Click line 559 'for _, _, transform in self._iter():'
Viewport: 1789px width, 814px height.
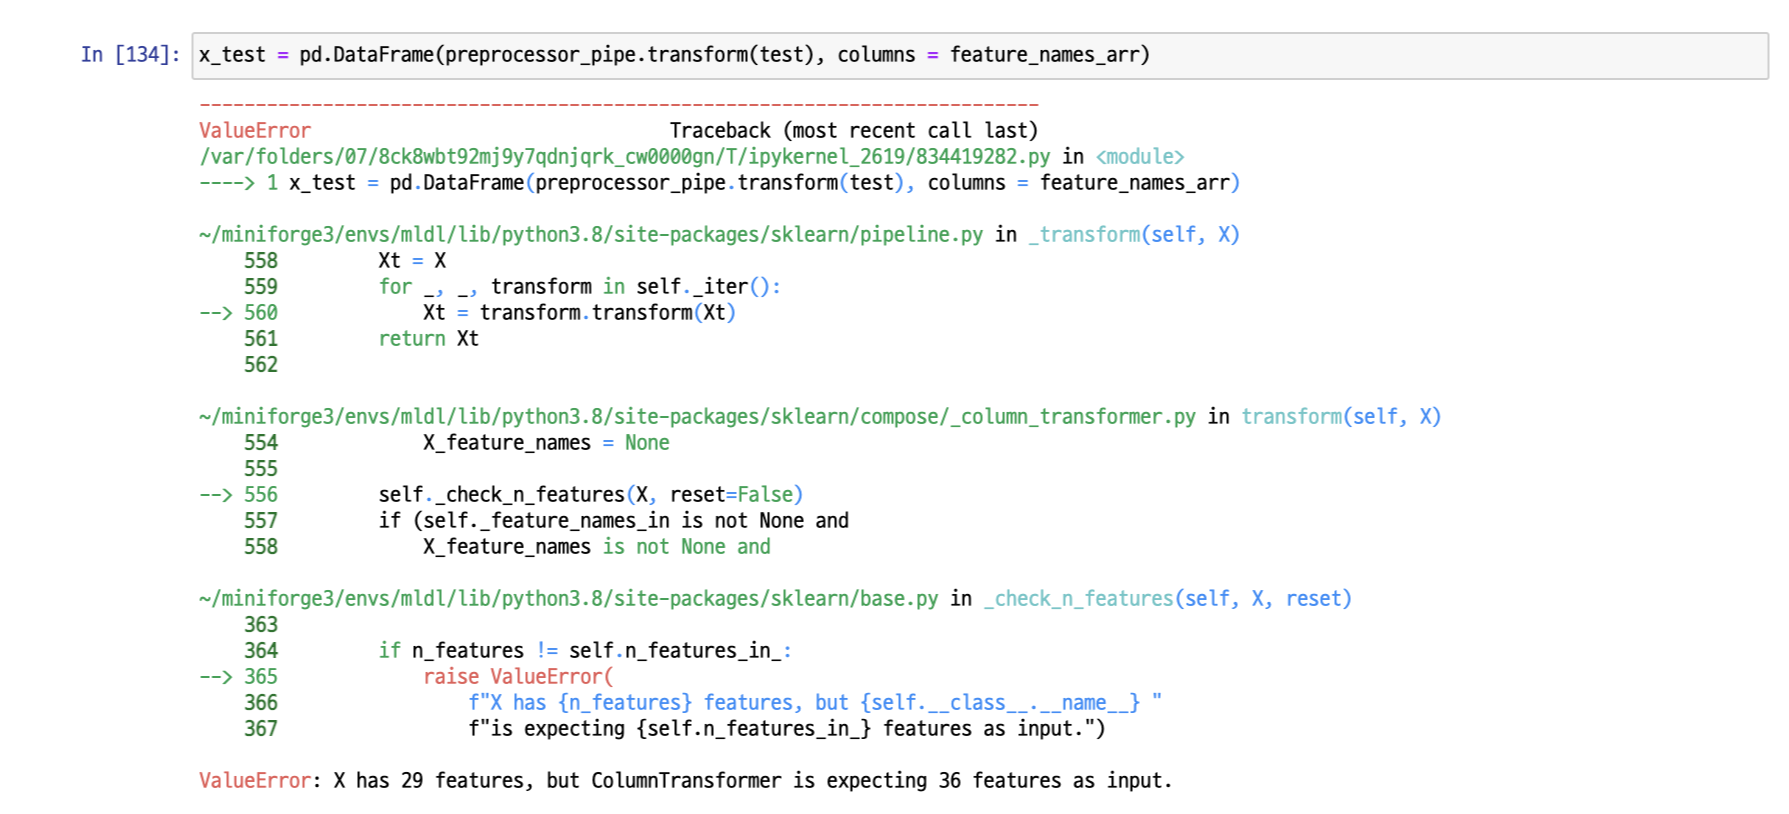[579, 287]
